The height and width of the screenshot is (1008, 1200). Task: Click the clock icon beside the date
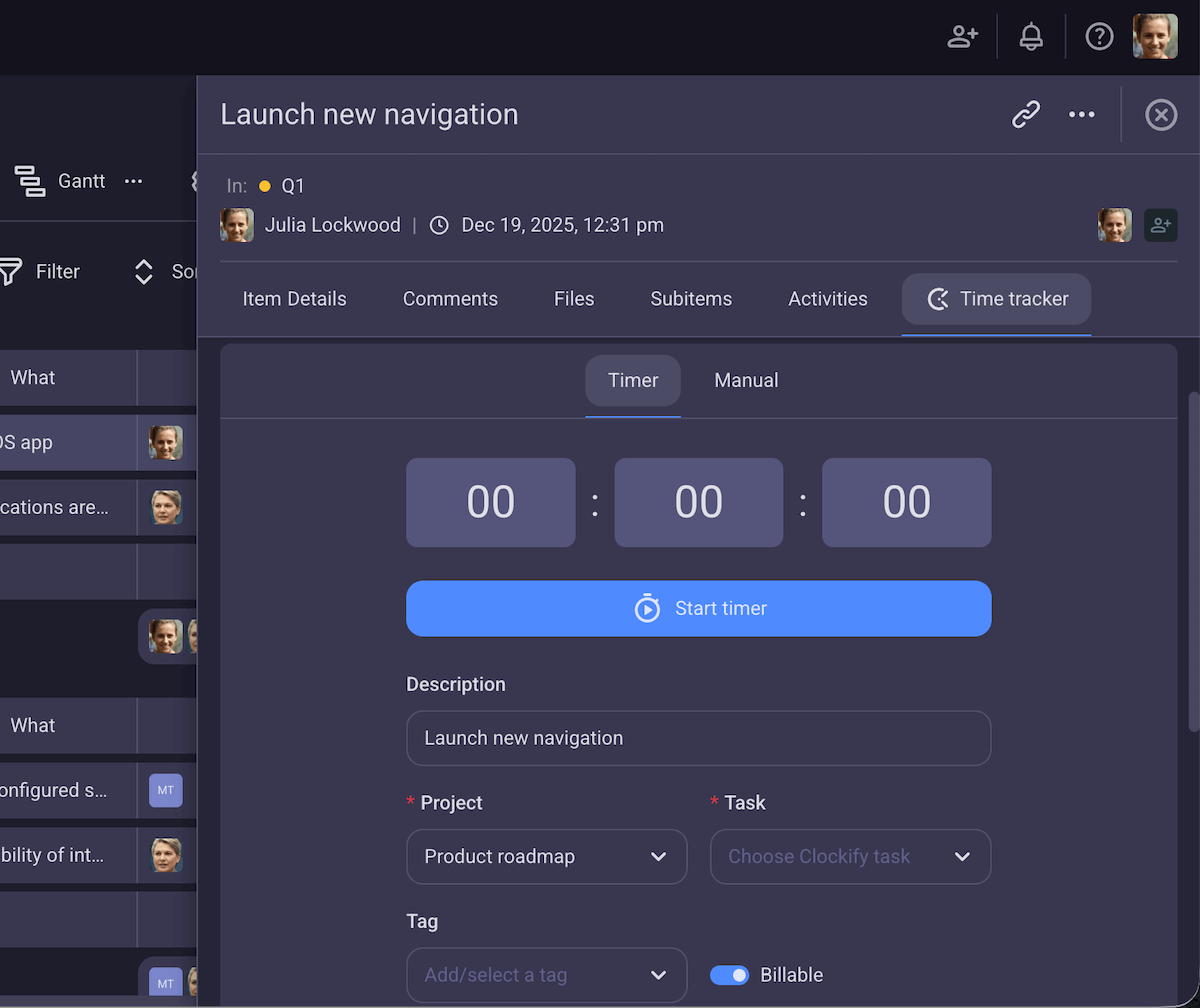[x=438, y=225]
